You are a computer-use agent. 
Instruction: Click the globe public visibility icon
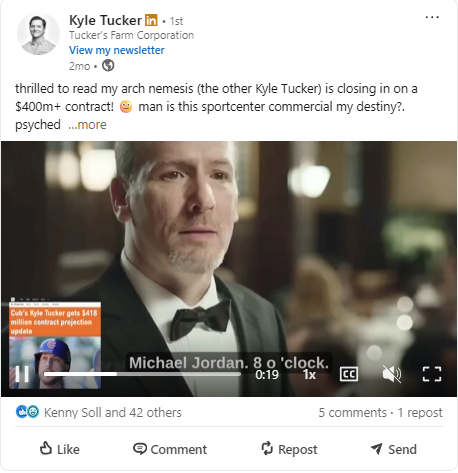(x=108, y=66)
